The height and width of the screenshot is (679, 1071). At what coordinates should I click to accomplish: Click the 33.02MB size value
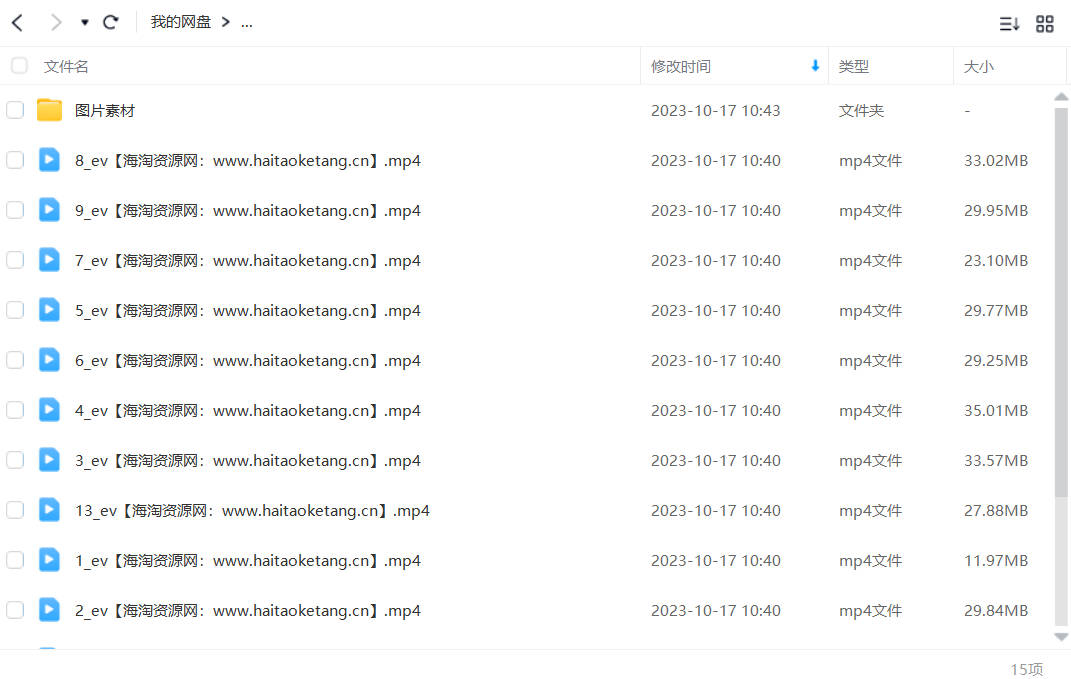(996, 161)
